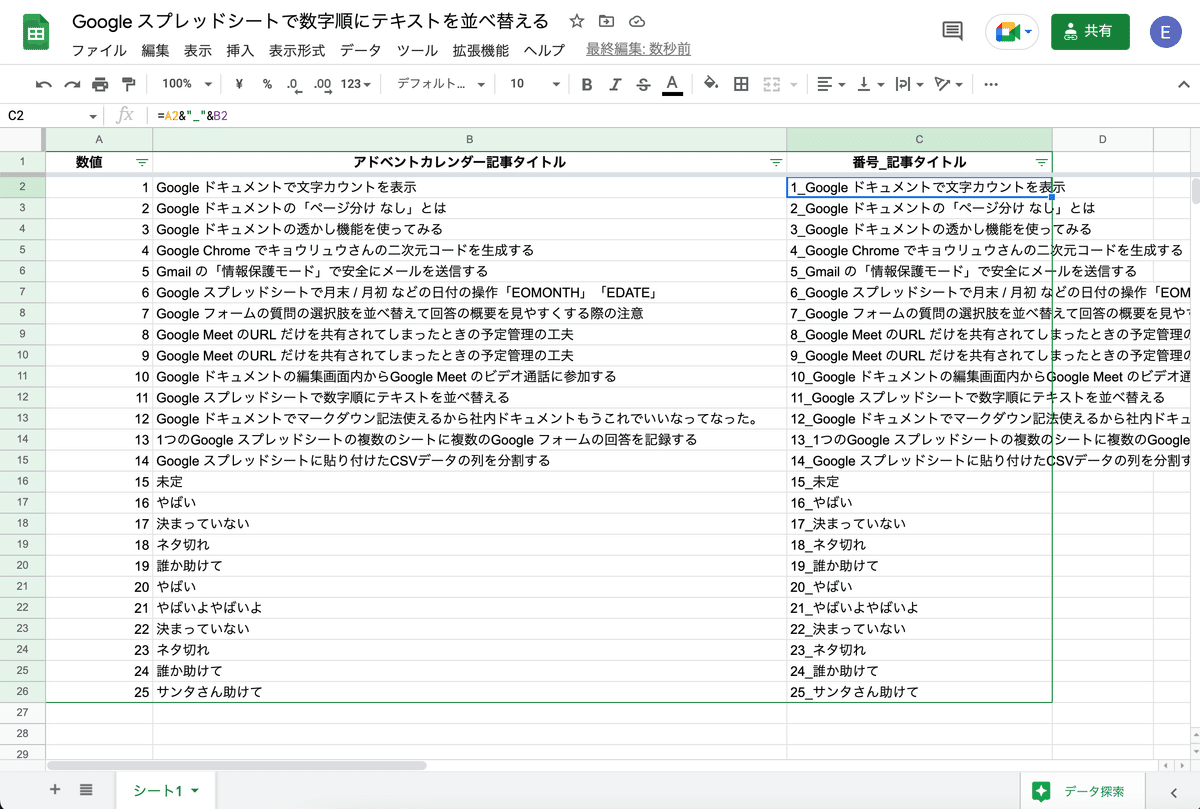The width and height of the screenshot is (1200, 809).
Task: Select cell 19_誰か助けて
Action: pyautogui.click(x=919, y=566)
